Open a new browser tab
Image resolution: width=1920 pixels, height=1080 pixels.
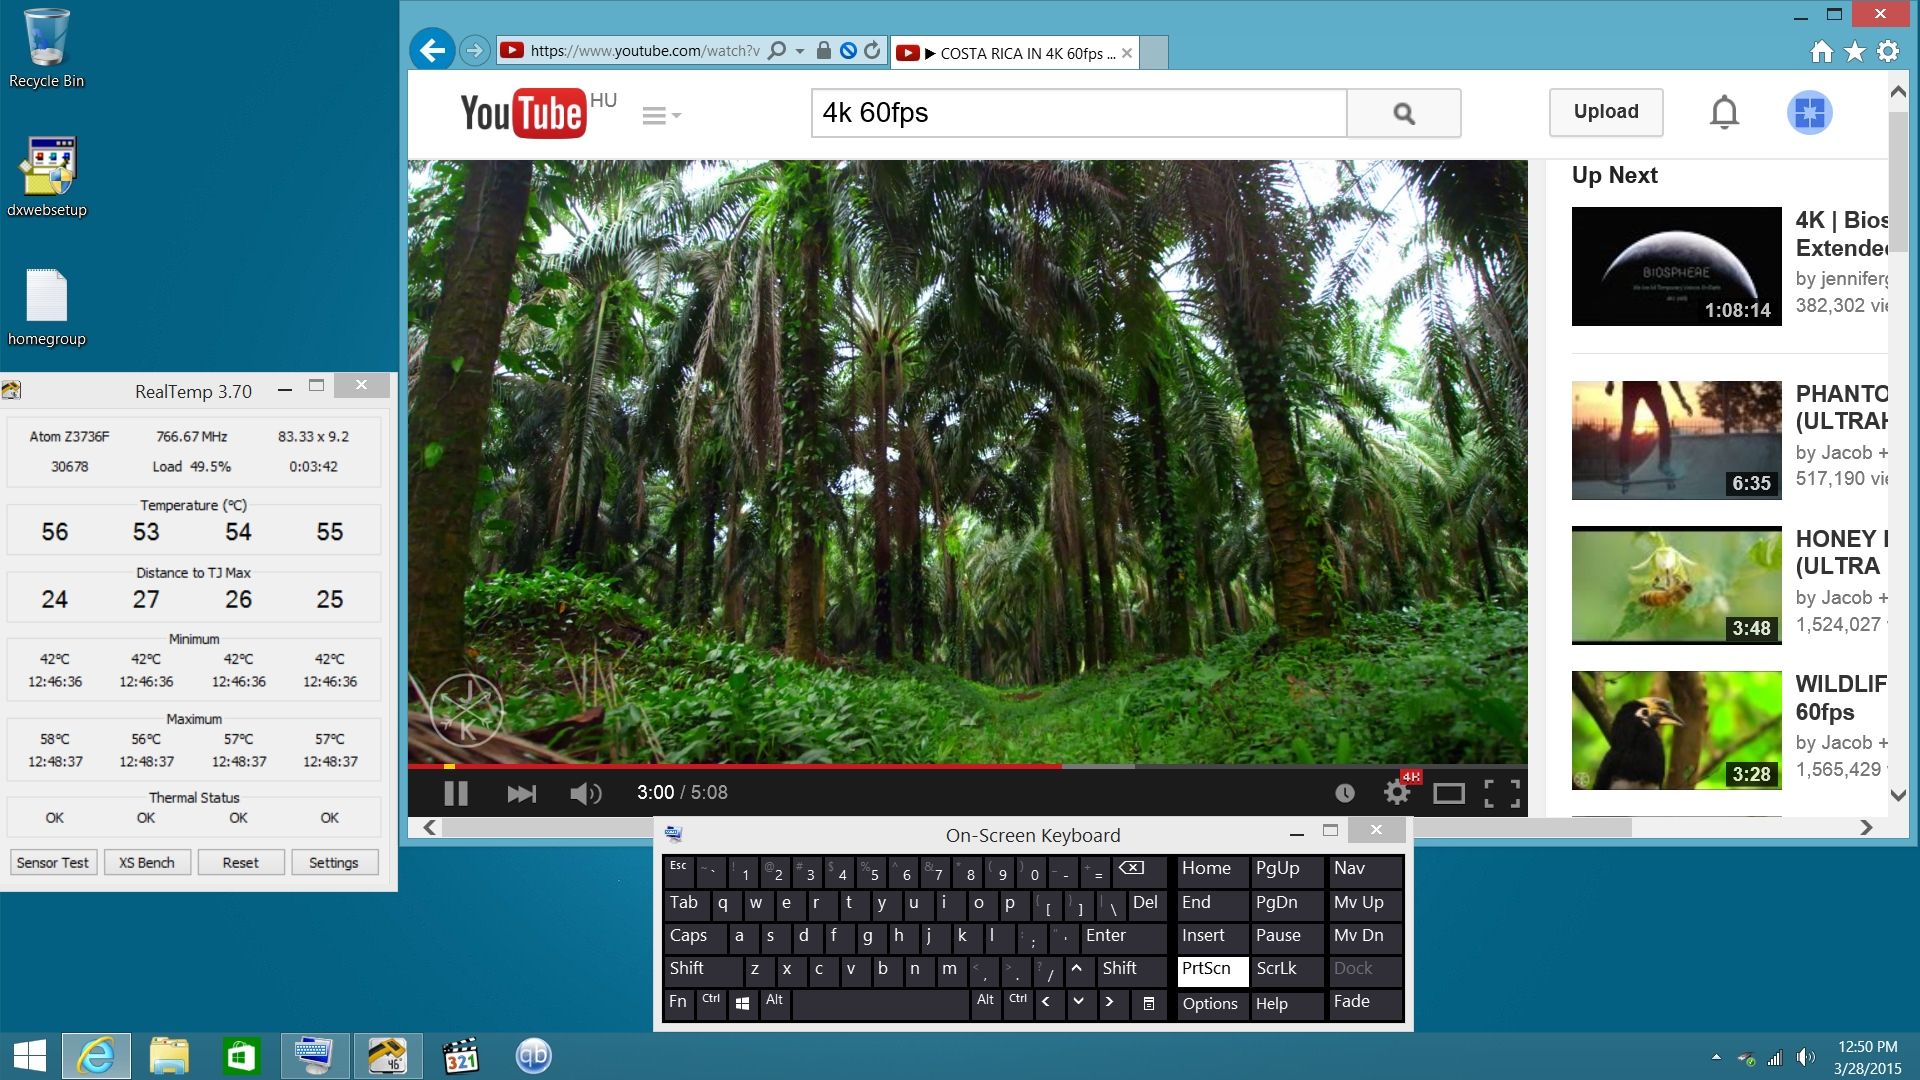point(1154,53)
